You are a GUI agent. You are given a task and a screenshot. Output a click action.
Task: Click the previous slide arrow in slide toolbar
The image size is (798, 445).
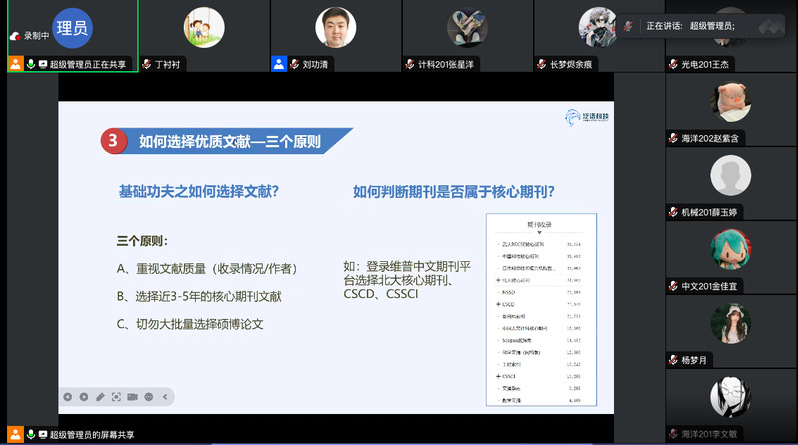tap(68, 397)
